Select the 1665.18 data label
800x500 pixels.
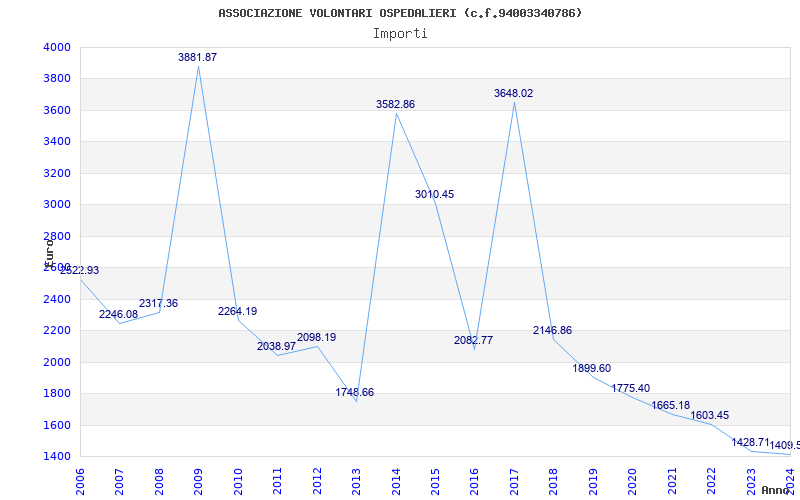670,406
